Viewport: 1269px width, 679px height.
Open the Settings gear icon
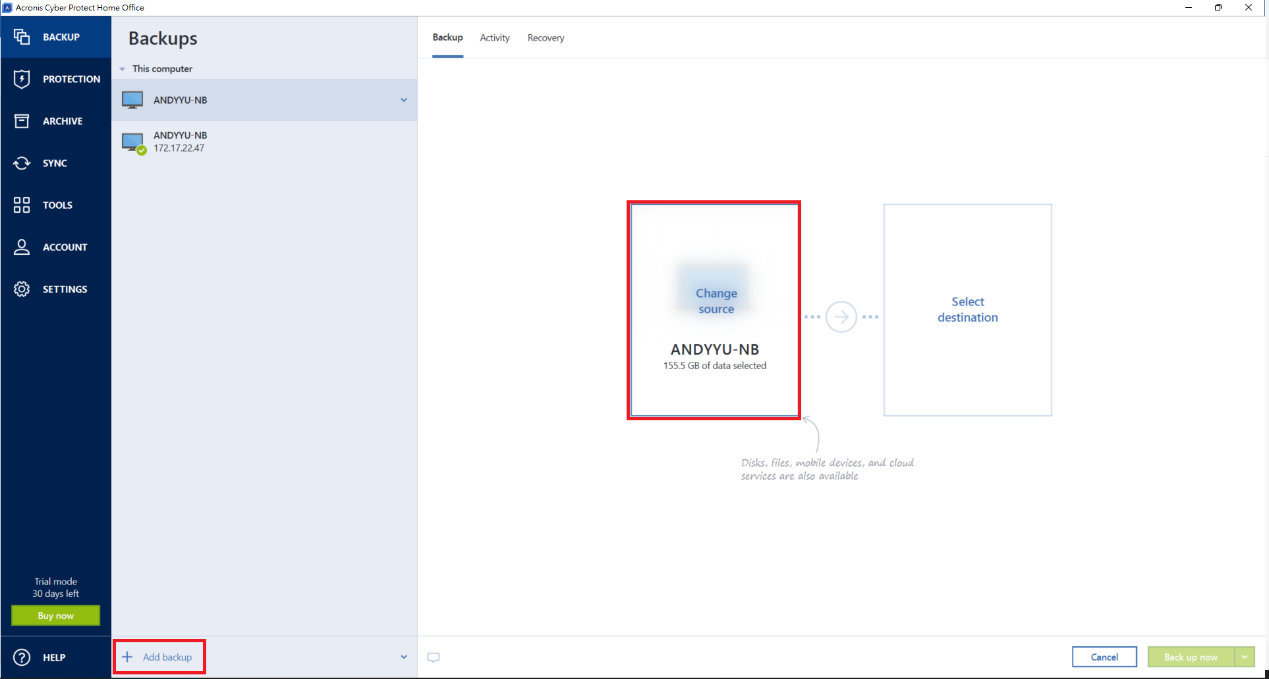coord(22,289)
